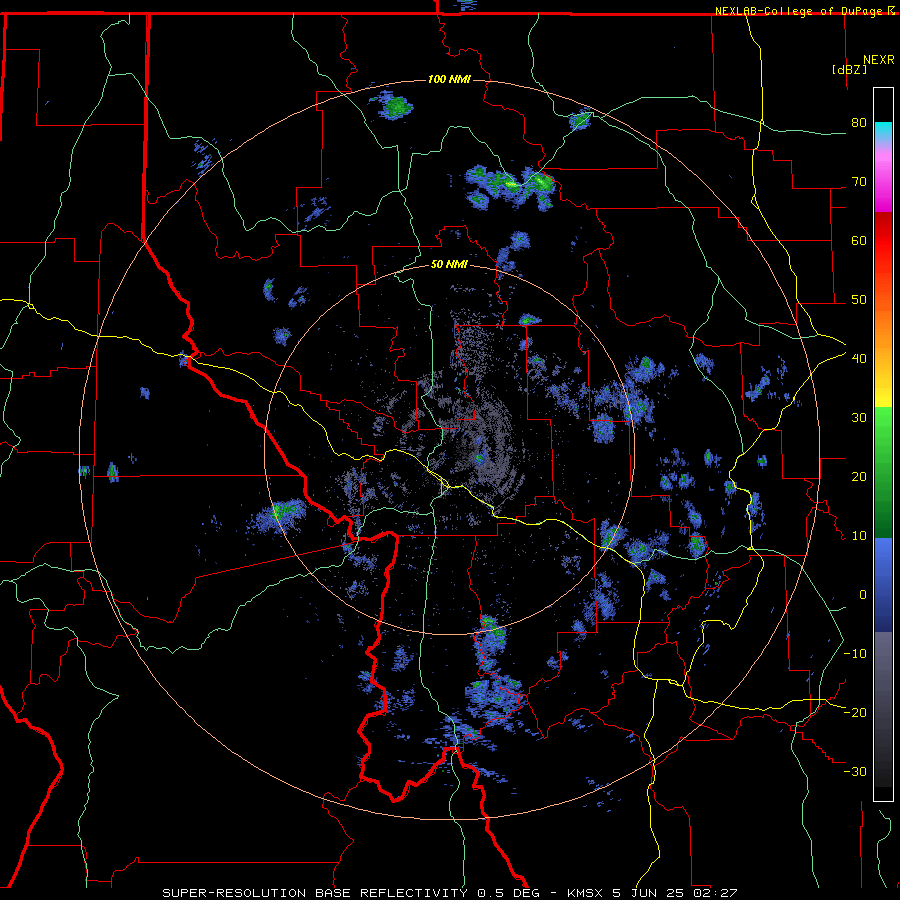Click the 30 value on the dBZ scale
The image size is (900, 900).
tap(859, 418)
